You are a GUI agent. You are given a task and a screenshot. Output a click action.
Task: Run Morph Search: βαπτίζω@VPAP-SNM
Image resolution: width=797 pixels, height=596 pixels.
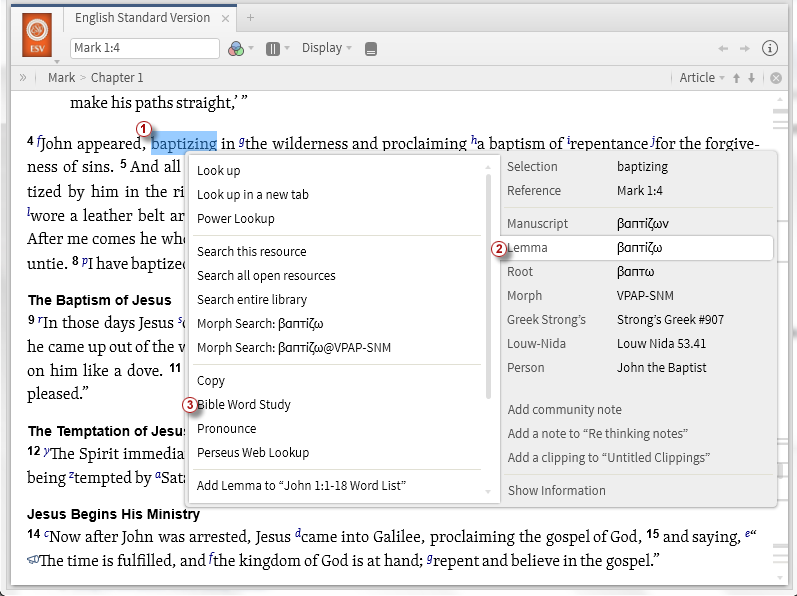pos(294,348)
